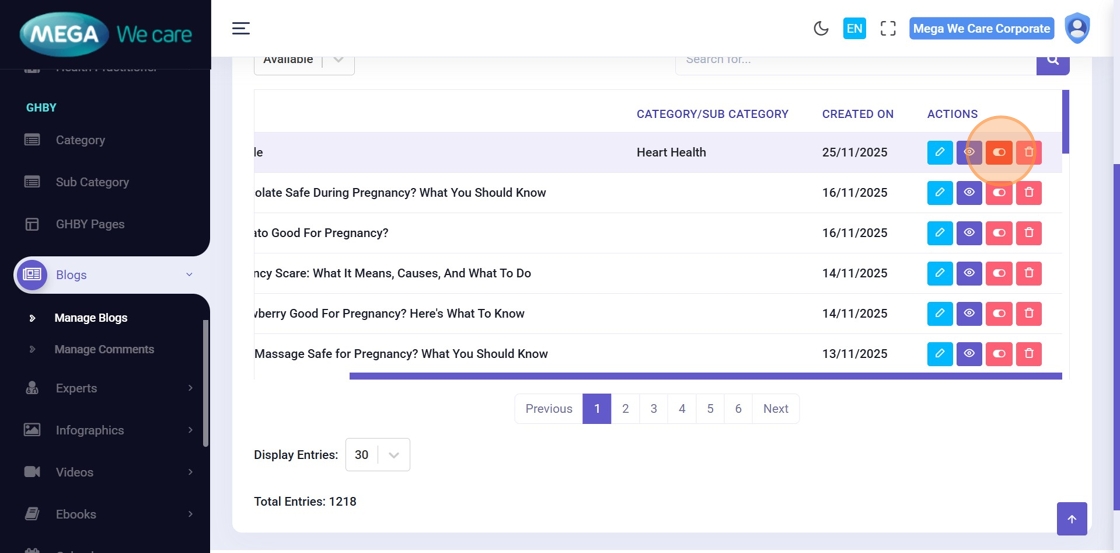Screen dimensions: 1120x553
Task: Edit the Heart Health blog entry
Action: tap(939, 152)
